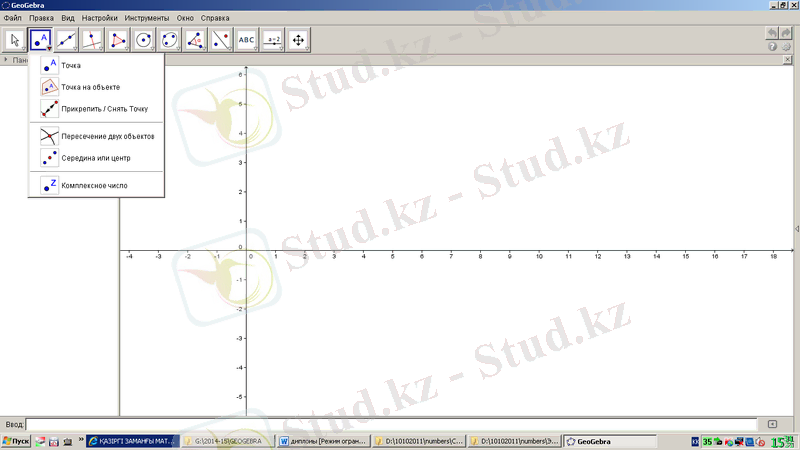
Task: Select the Line through two points tool
Action: point(66,40)
